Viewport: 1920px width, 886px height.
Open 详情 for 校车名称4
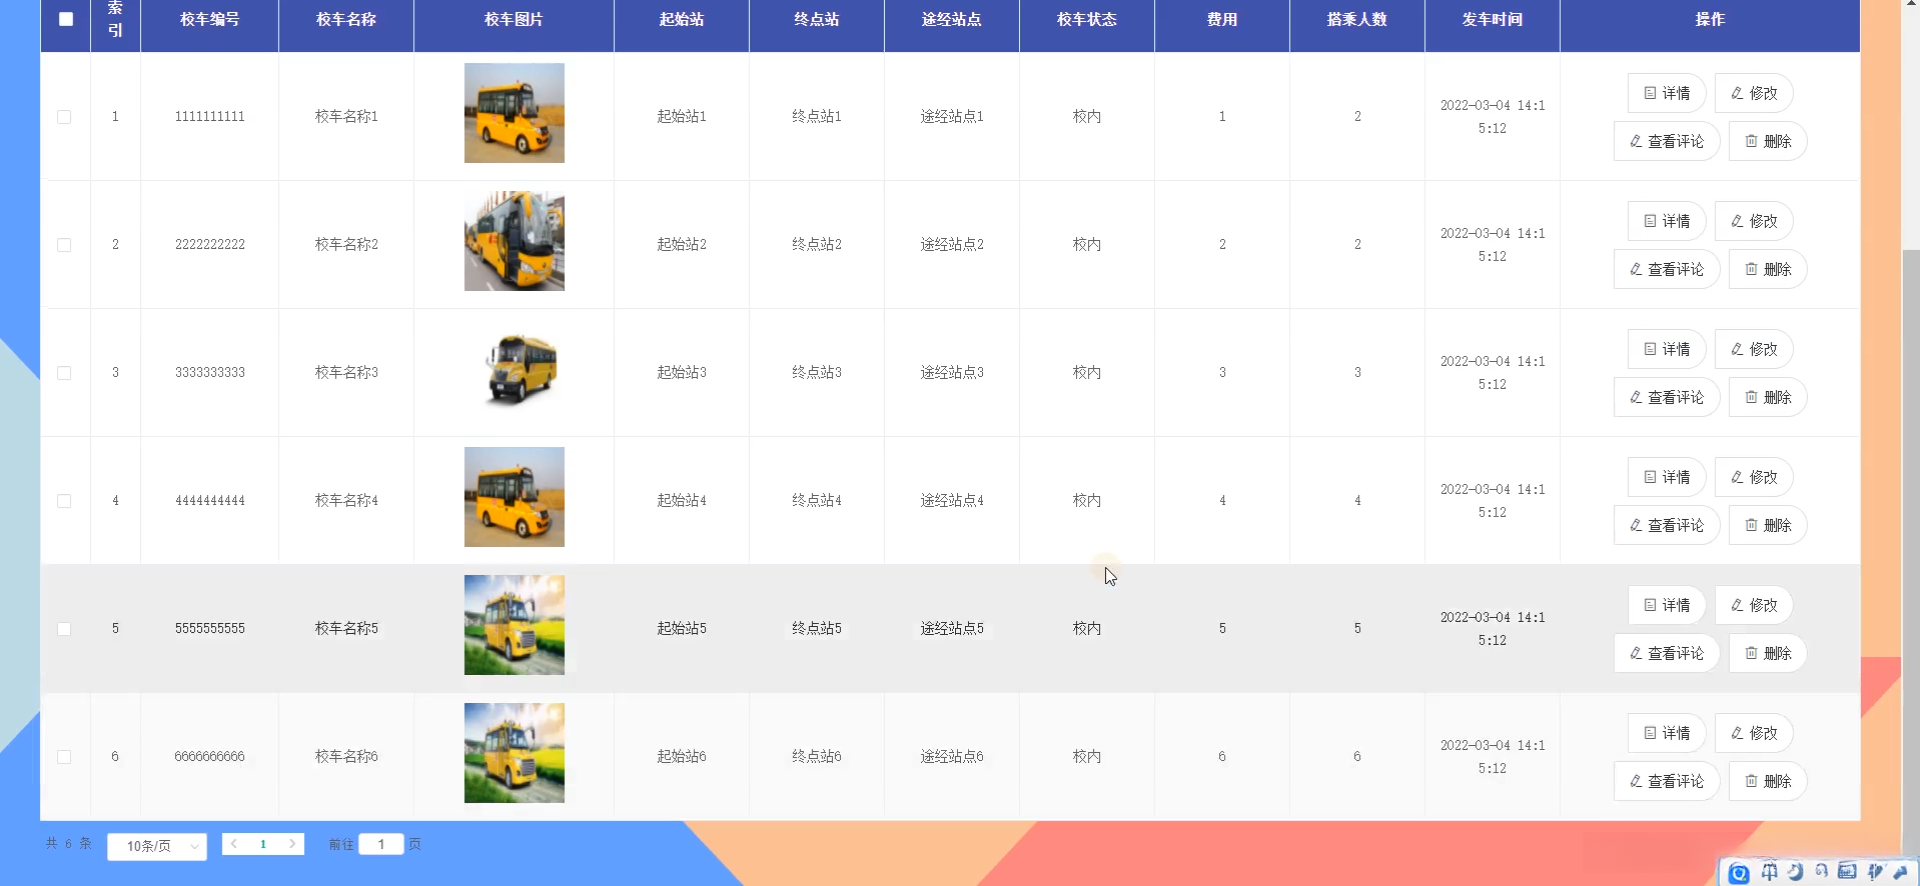click(x=1667, y=477)
